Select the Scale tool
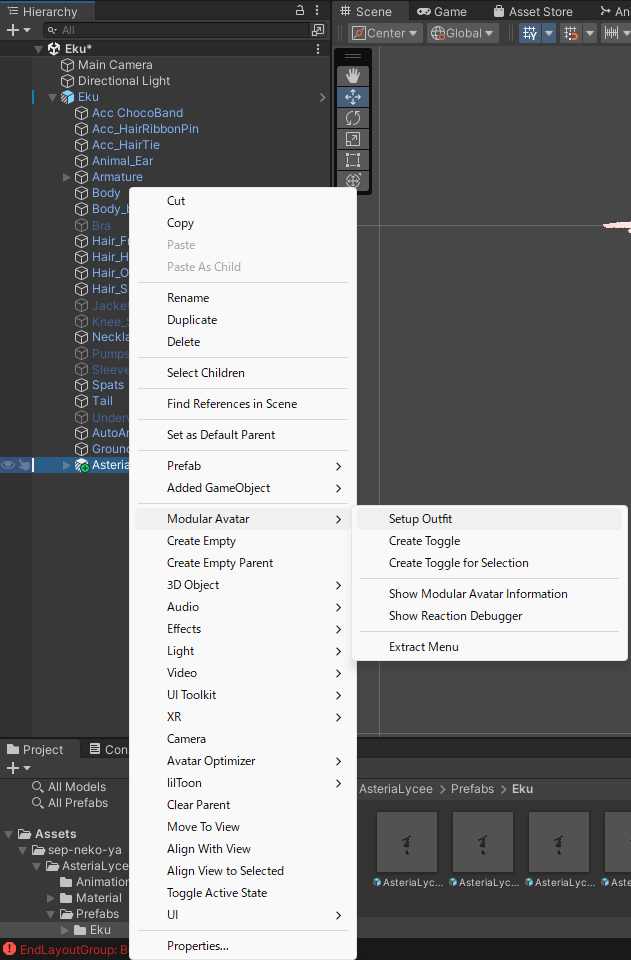Image resolution: width=631 pixels, height=960 pixels. click(352, 139)
